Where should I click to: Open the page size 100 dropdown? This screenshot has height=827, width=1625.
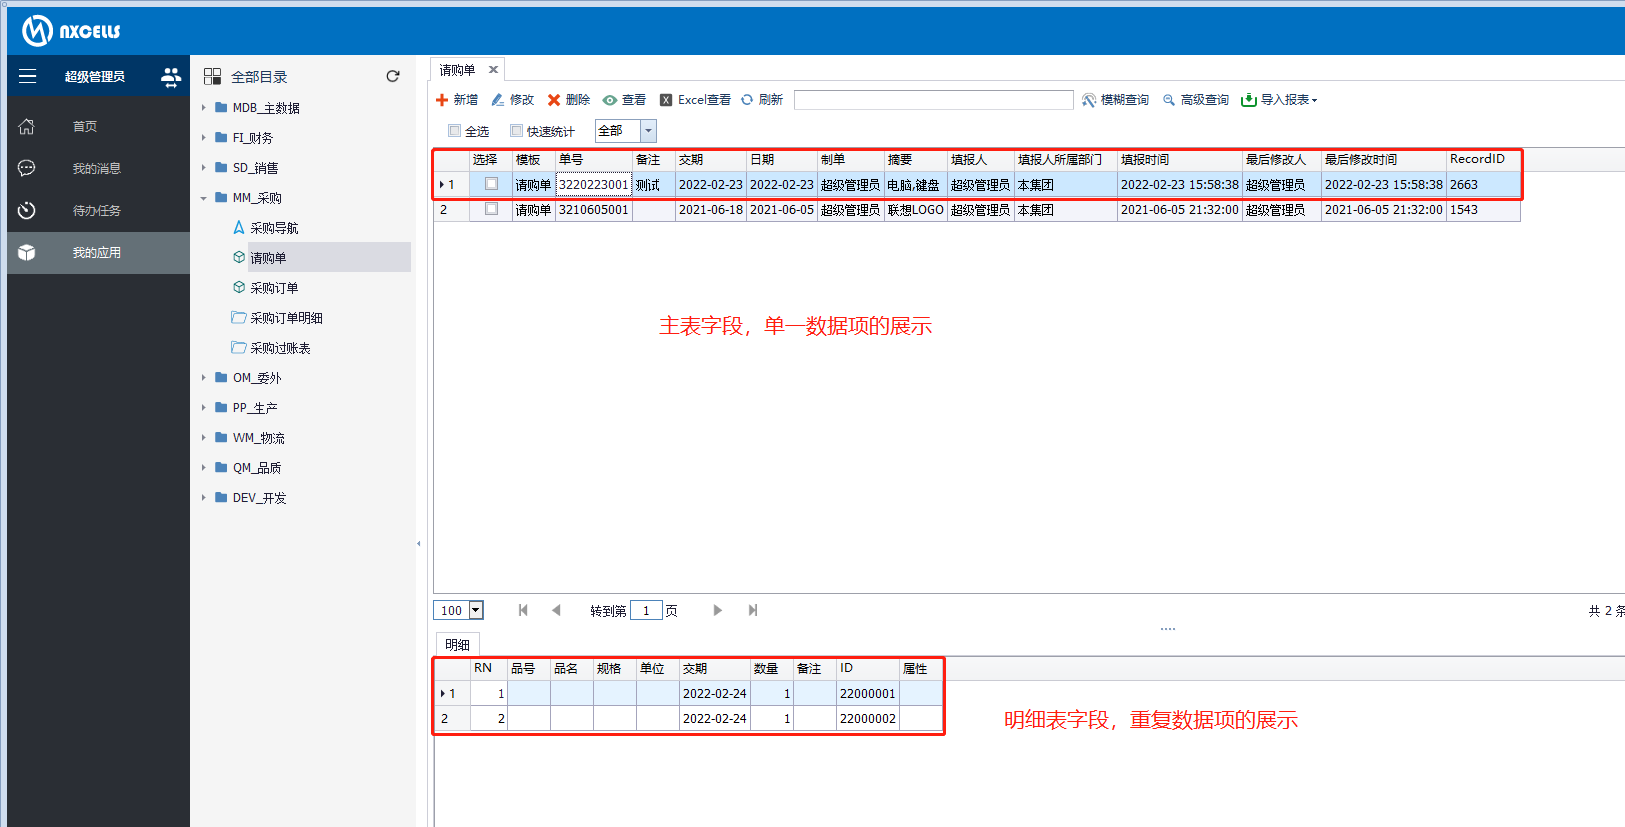(476, 610)
